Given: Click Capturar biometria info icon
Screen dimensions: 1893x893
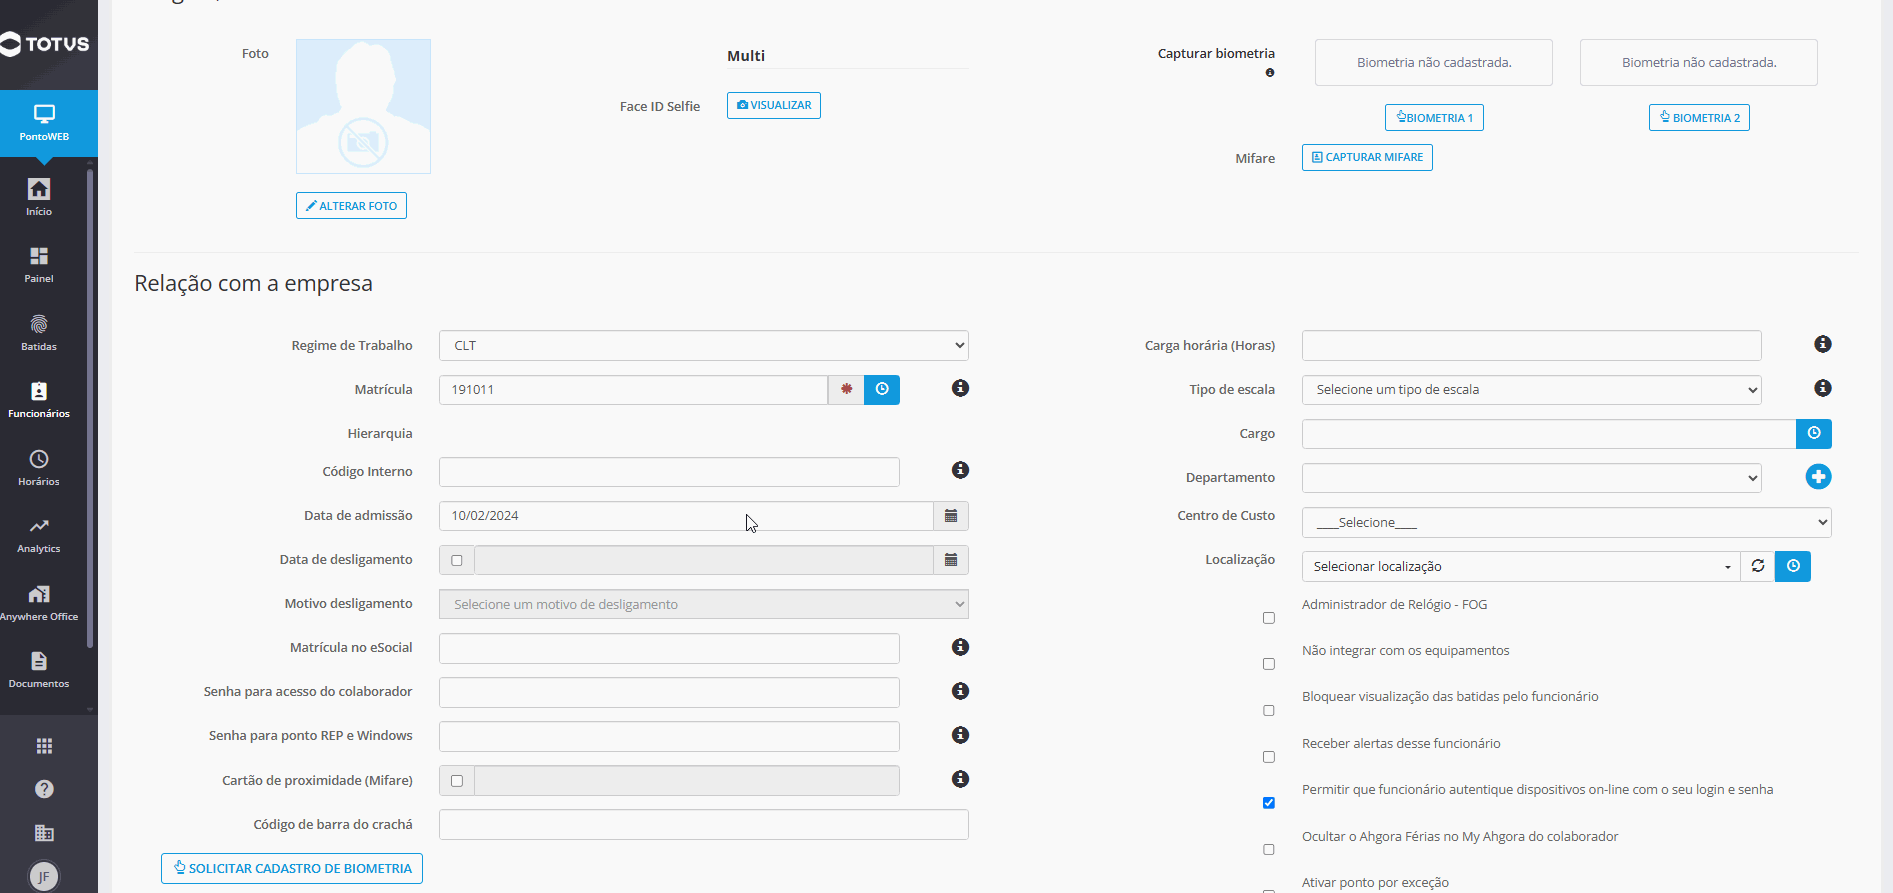Looking at the screenshot, I should tap(1270, 73).
